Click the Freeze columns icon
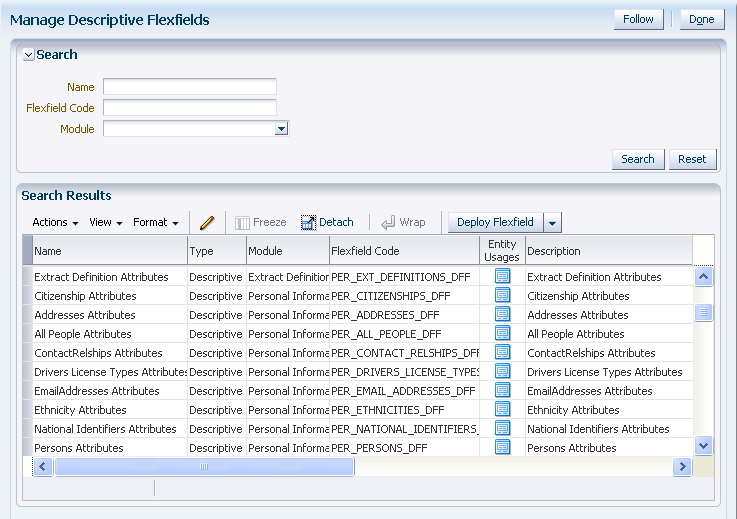Screen dimensions: 737x519 pos(242,223)
